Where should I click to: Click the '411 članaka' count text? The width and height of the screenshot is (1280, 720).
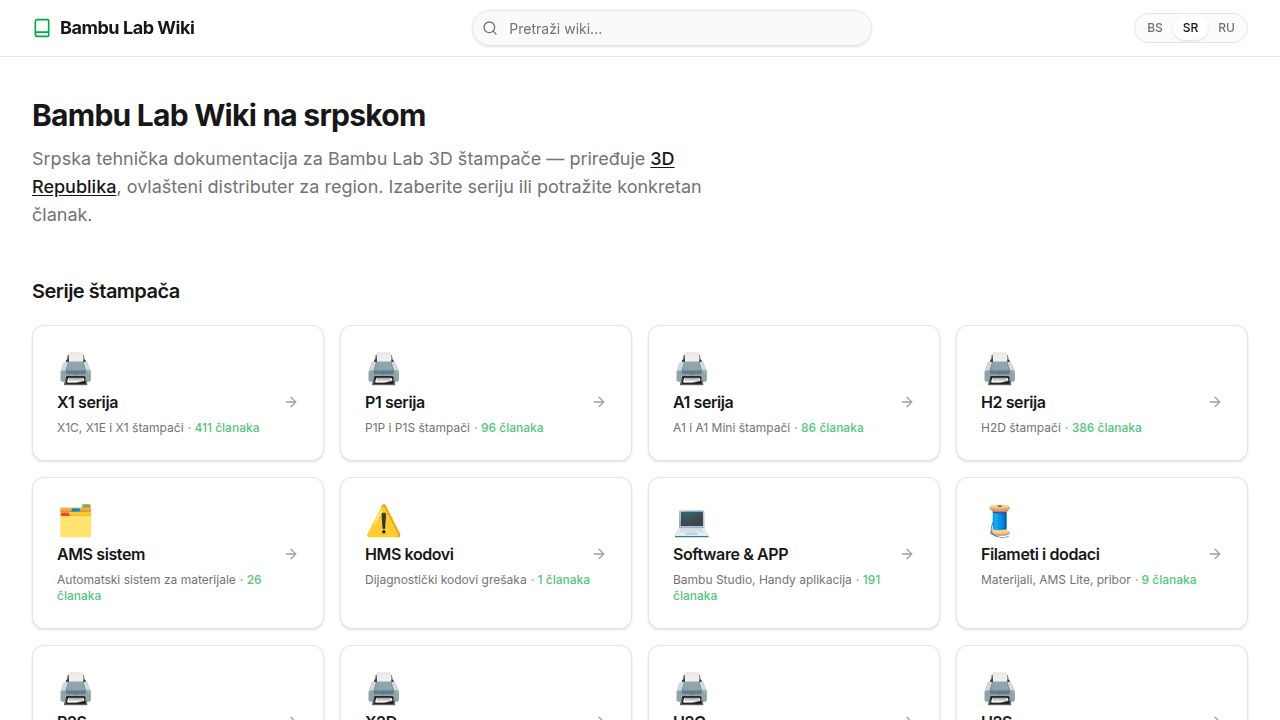click(227, 427)
